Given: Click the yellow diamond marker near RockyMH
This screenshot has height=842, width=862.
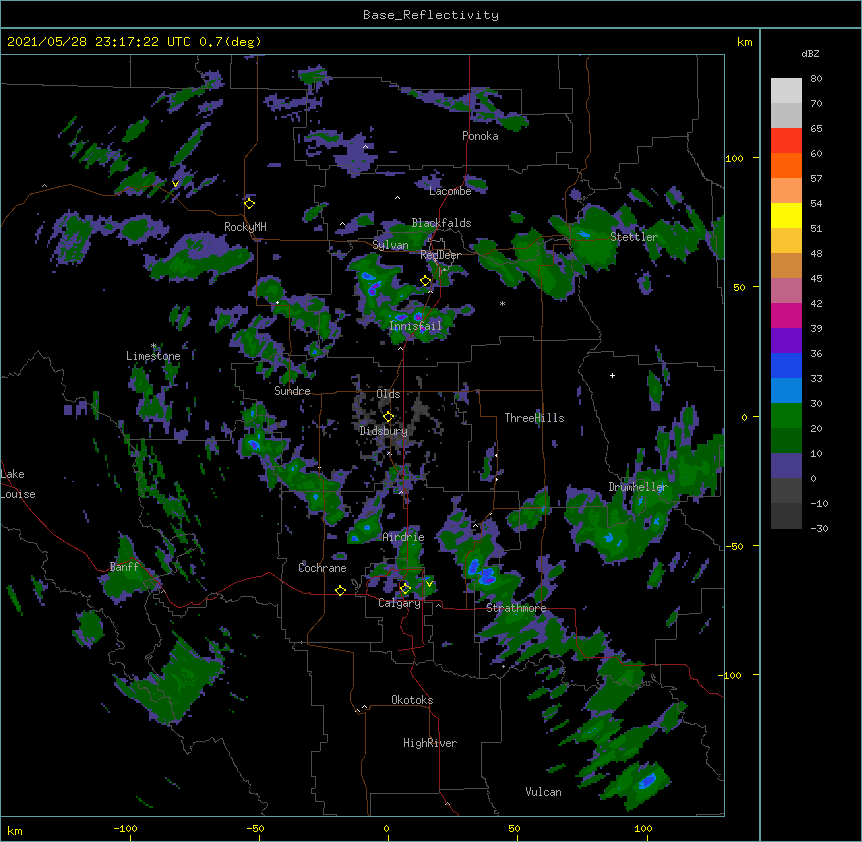Looking at the screenshot, I should (x=249, y=203).
